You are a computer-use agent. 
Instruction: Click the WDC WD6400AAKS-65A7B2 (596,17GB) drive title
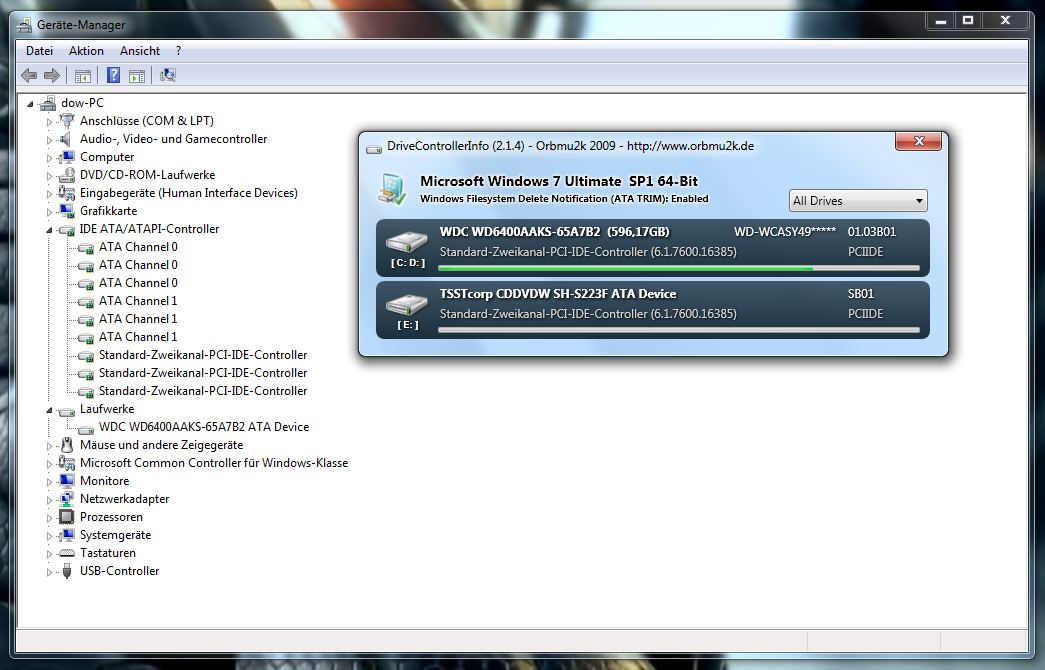coord(554,232)
